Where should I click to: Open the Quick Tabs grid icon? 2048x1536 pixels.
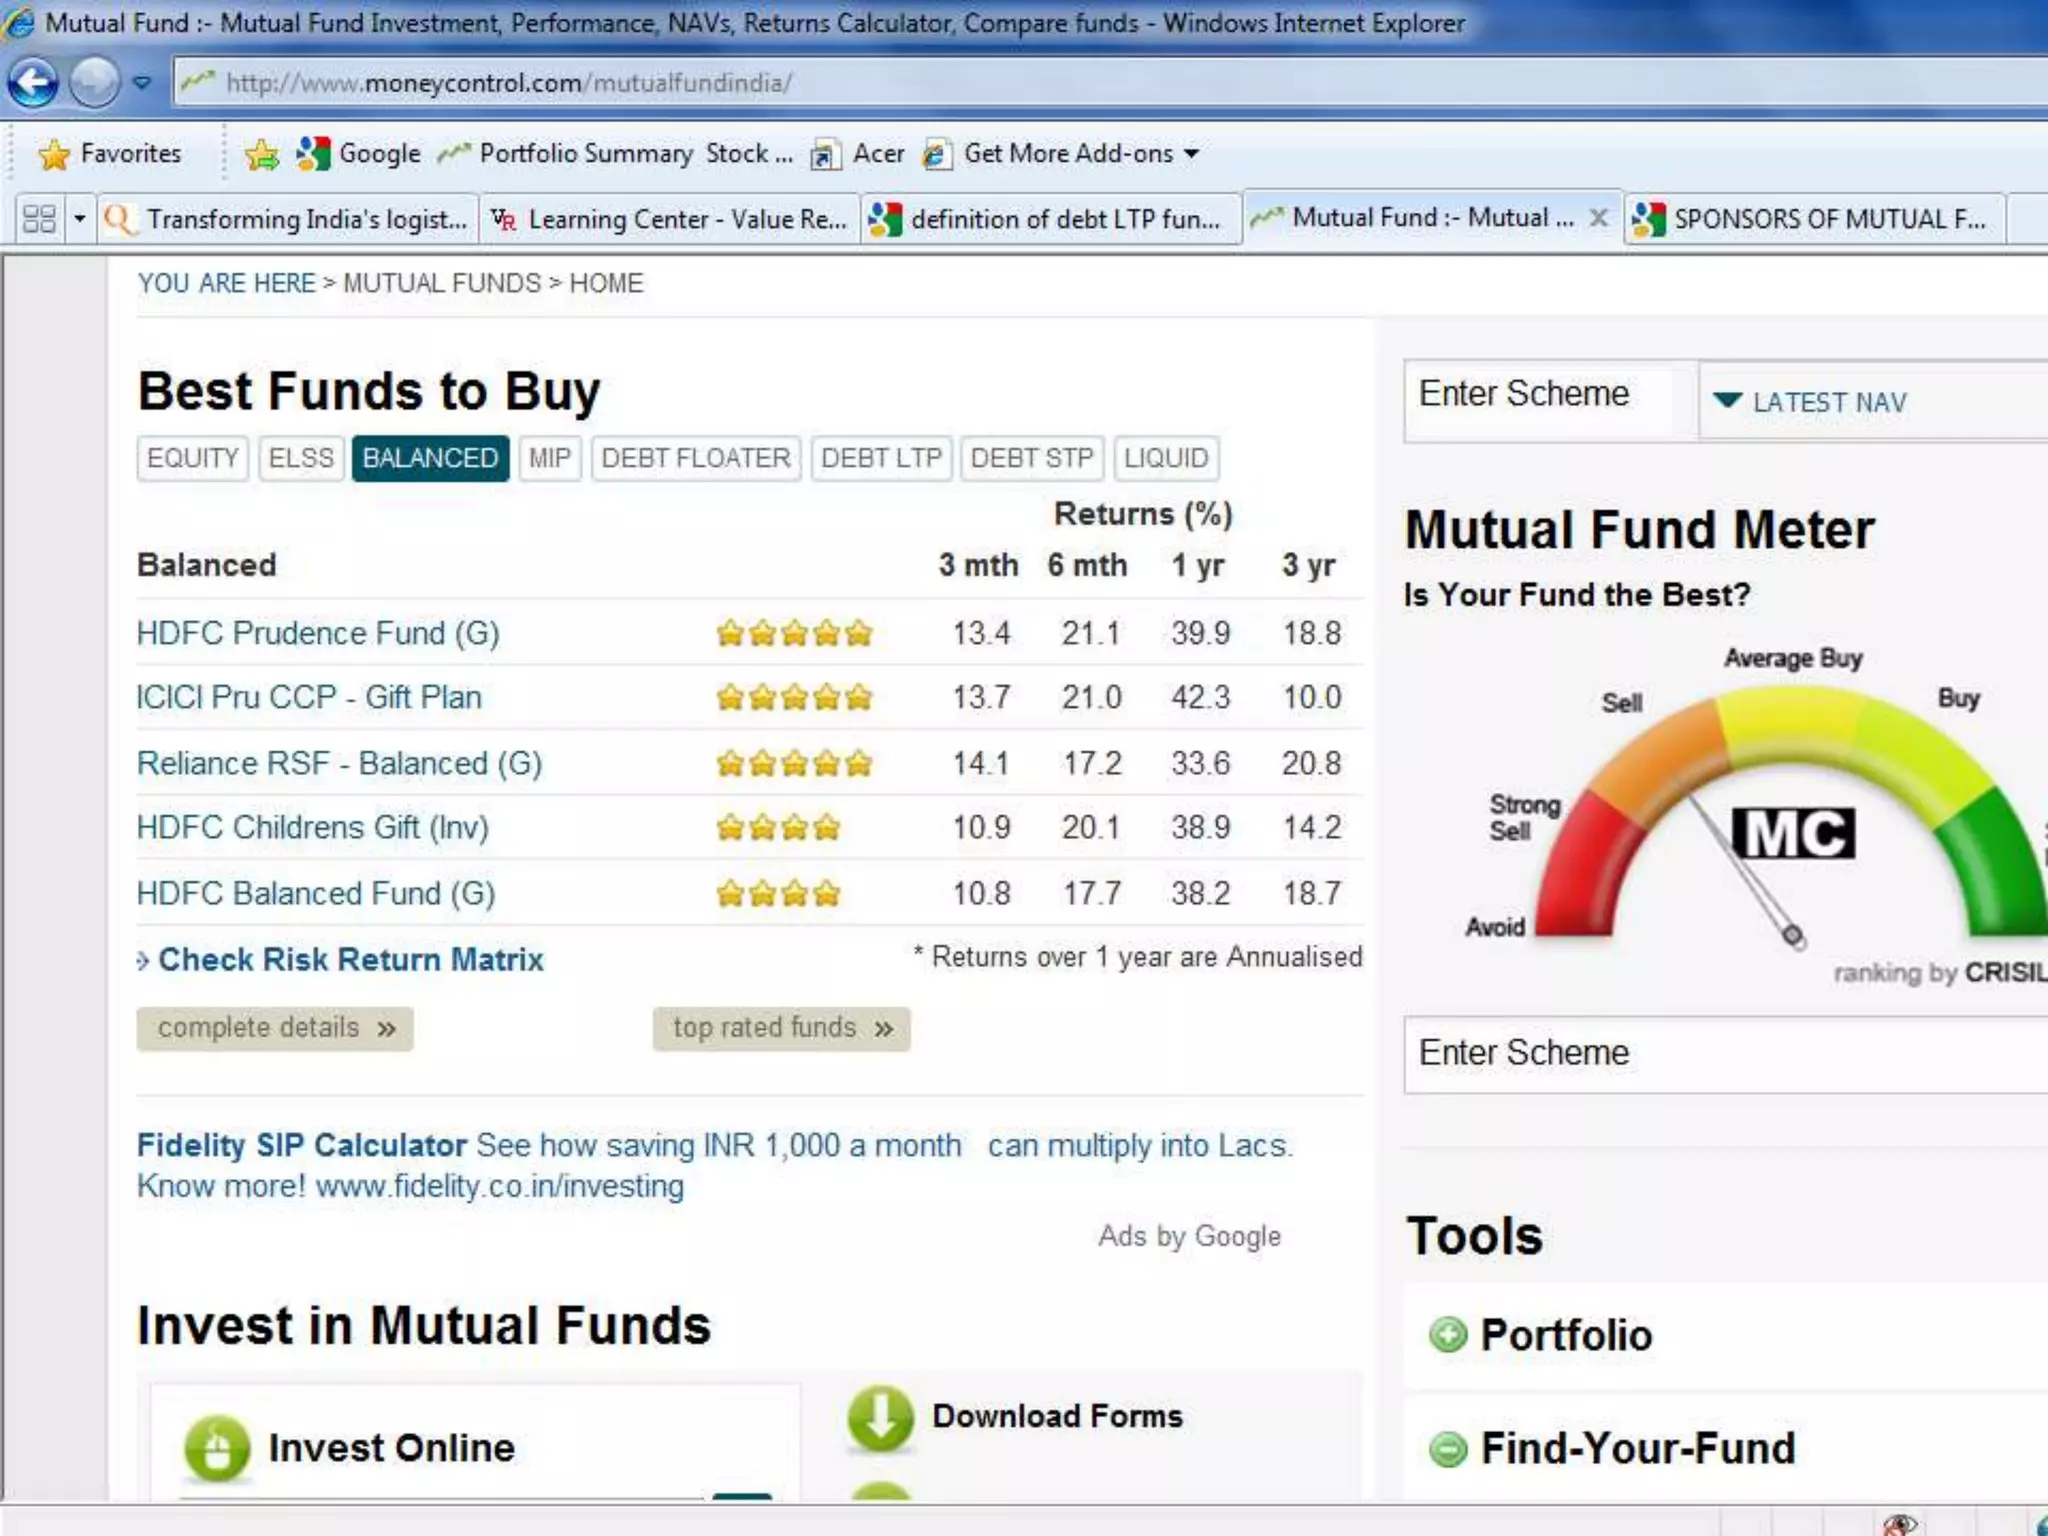(x=39, y=219)
